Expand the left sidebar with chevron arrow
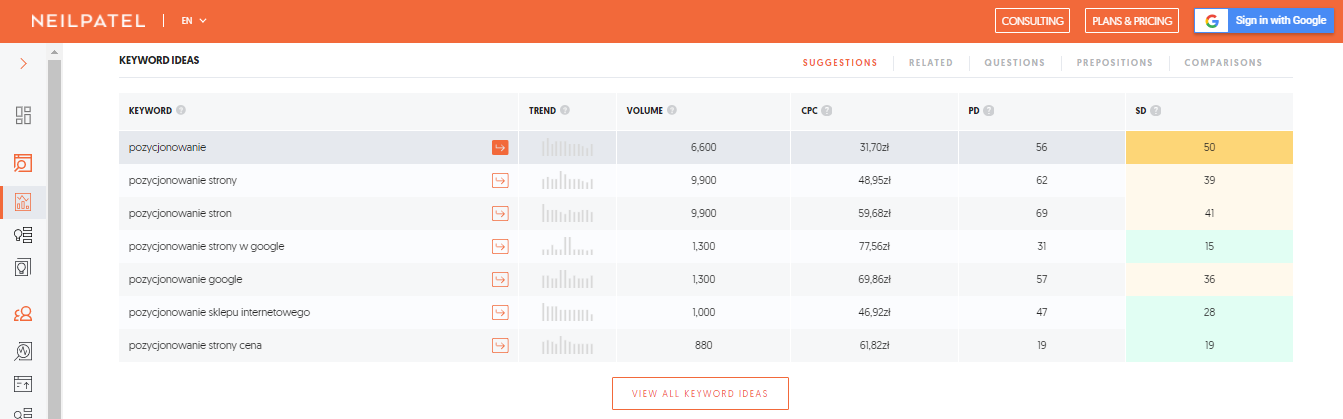 coord(24,64)
